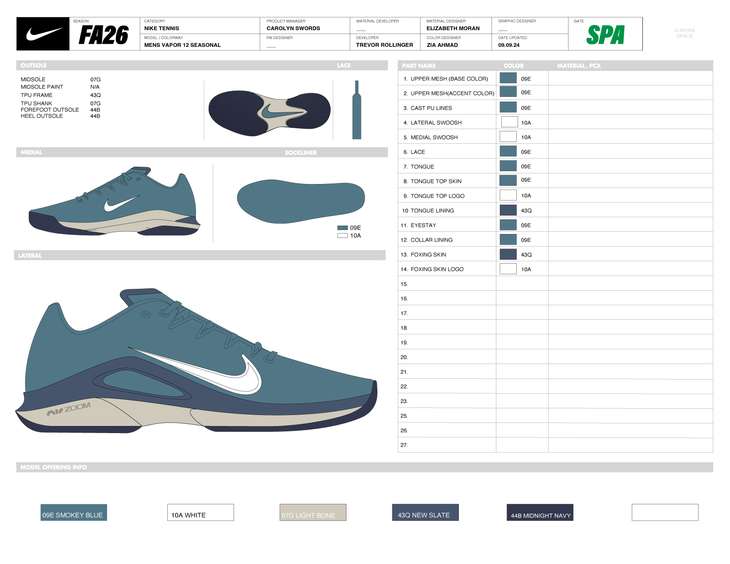Click the material cell for Upper Mesh (Base Color)
730x564 pixels.
click(x=630, y=78)
